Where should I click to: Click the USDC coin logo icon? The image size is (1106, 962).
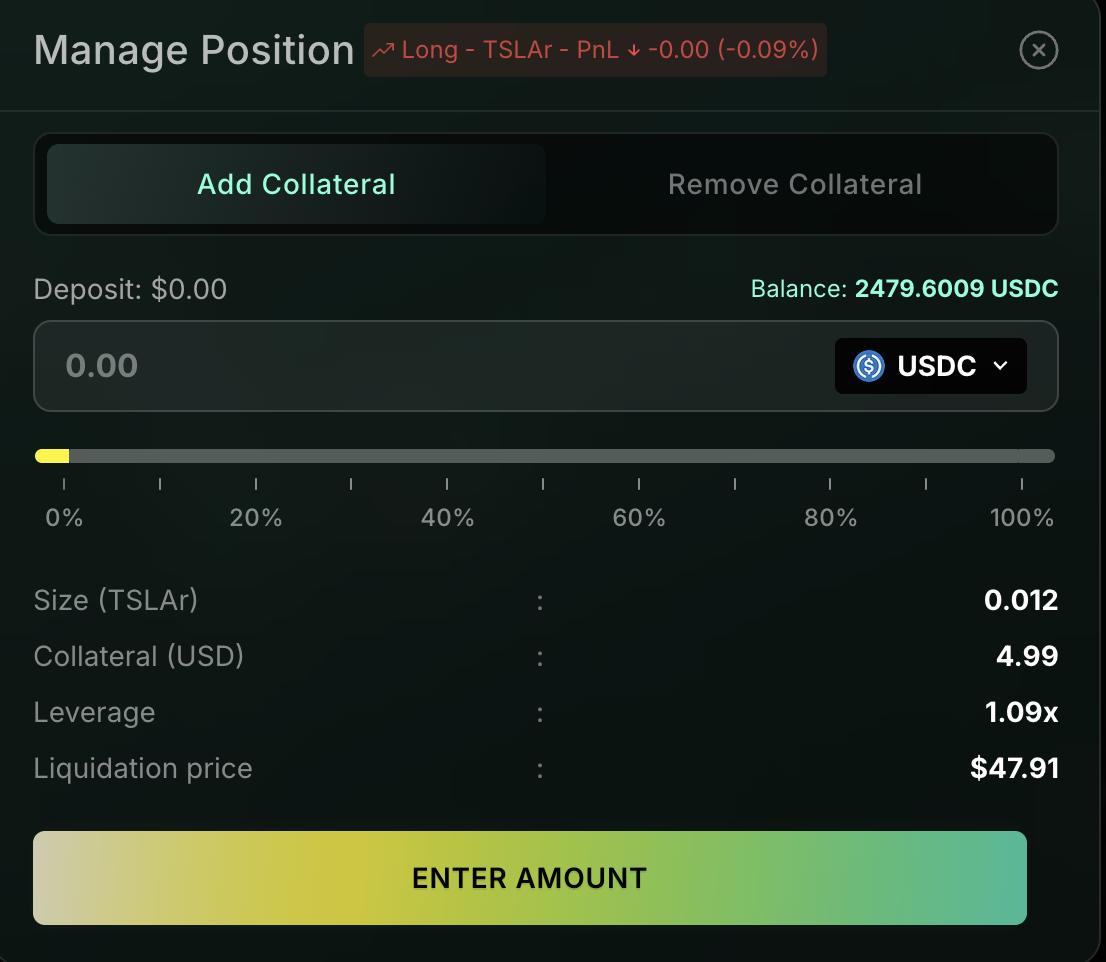869,366
